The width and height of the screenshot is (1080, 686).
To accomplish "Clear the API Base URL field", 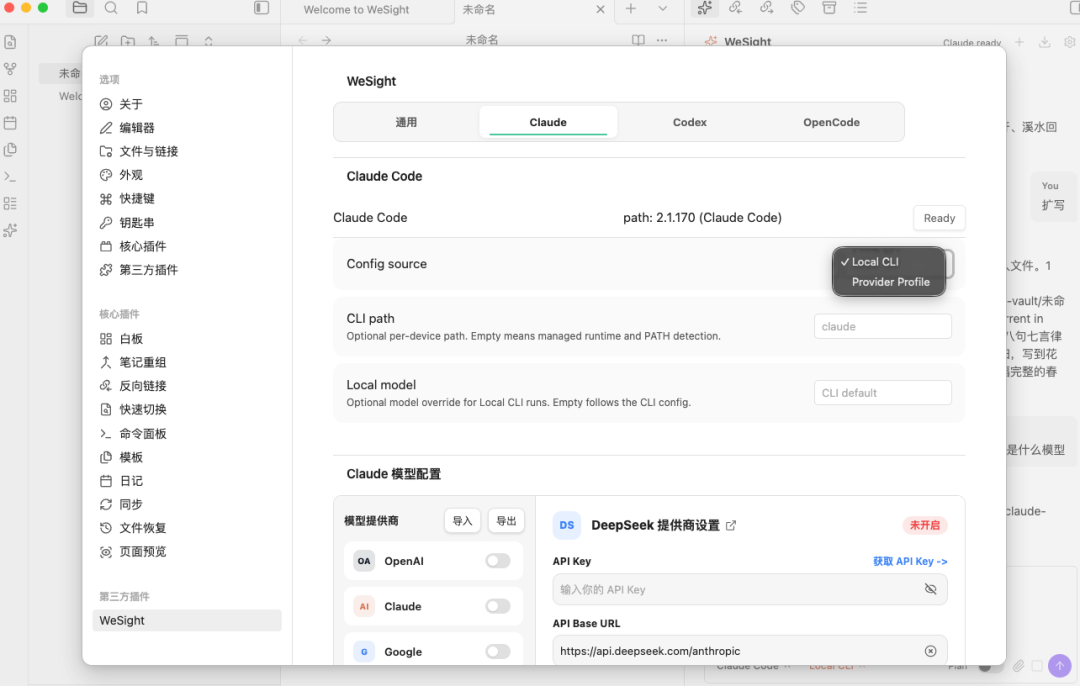I will coord(930,651).
